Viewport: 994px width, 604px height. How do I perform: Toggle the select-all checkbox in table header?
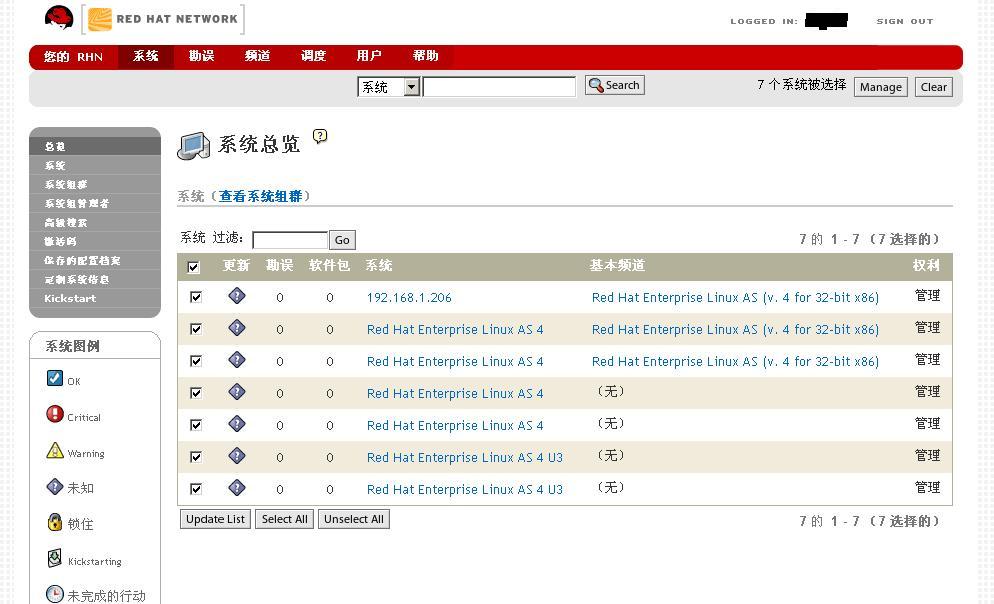194,267
